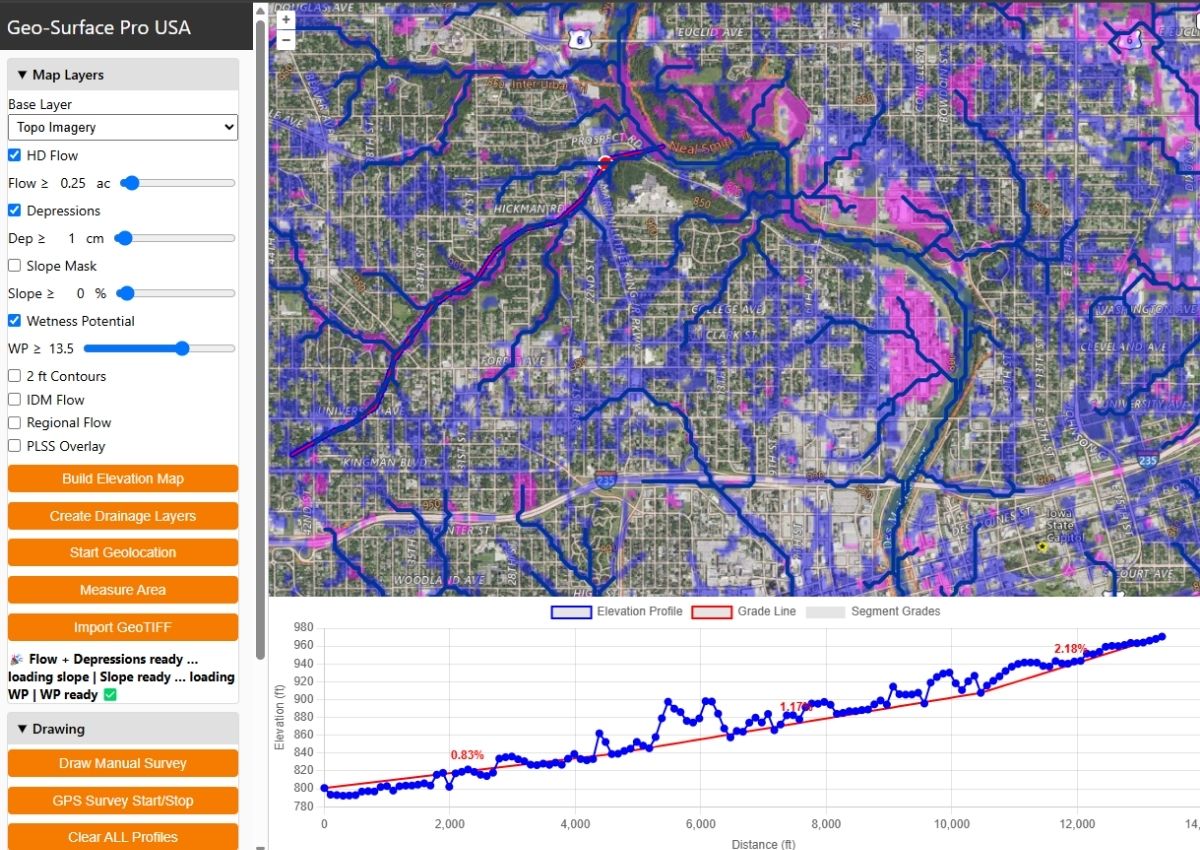The width and height of the screenshot is (1200, 850).
Task: Click the red marker on the map route
Action: click(x=604, y=161)
